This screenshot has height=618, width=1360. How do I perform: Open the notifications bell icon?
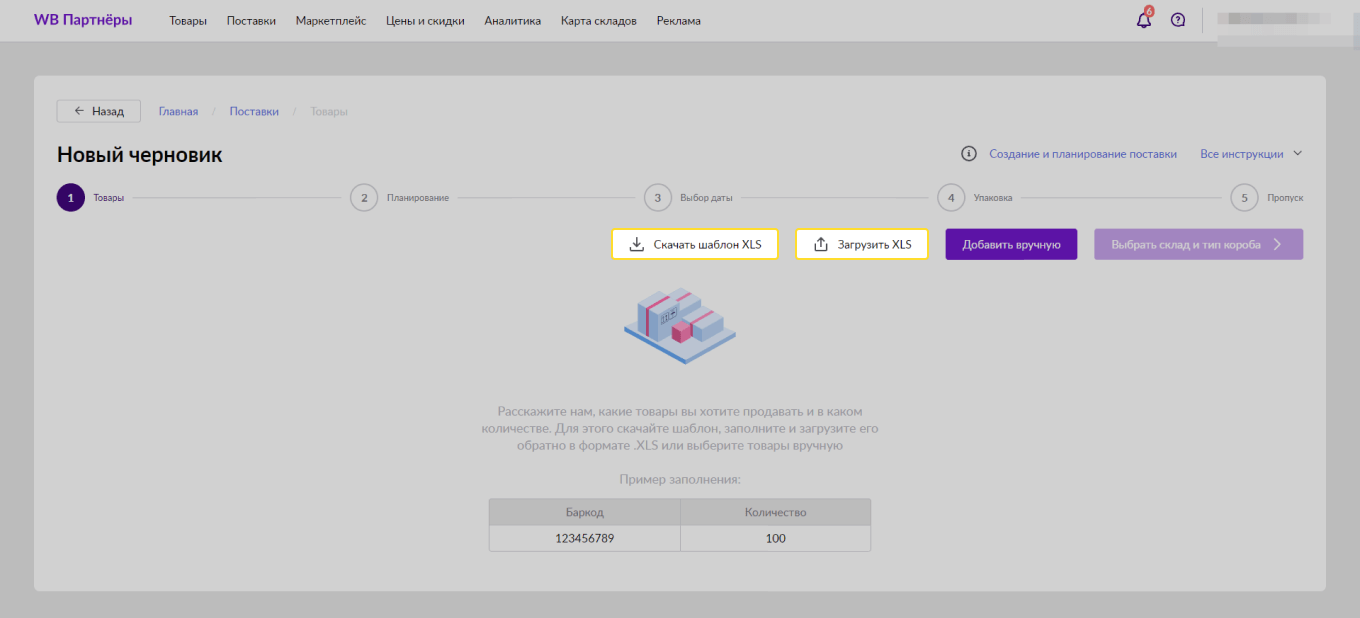pyautogui.click(x=1144, y=20)
